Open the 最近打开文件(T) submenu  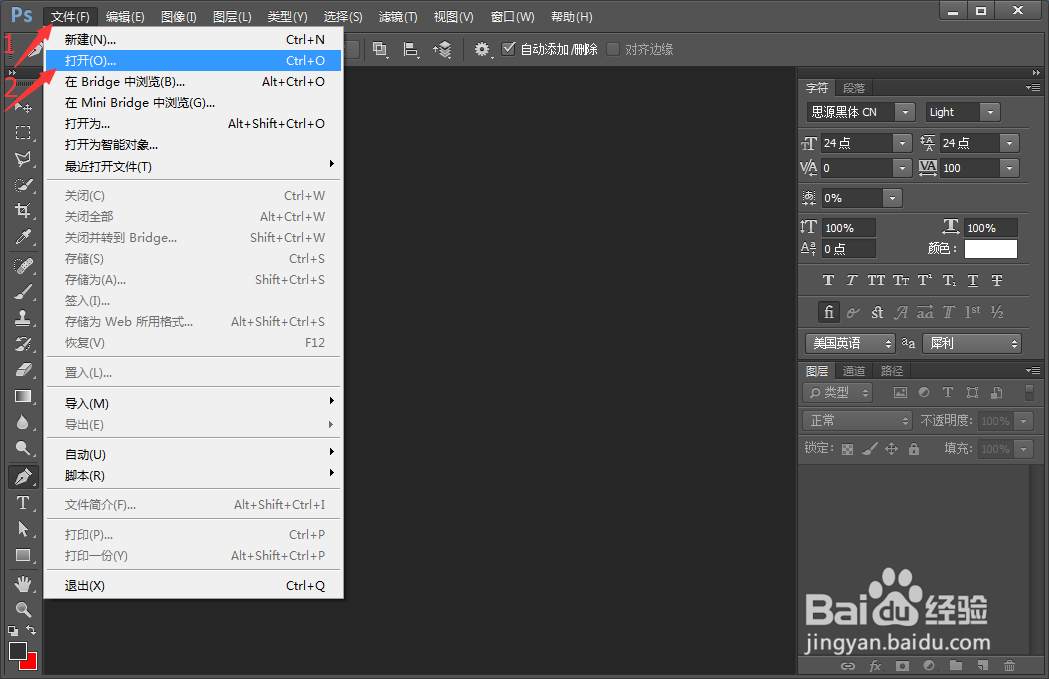click(x=193, y=166)
